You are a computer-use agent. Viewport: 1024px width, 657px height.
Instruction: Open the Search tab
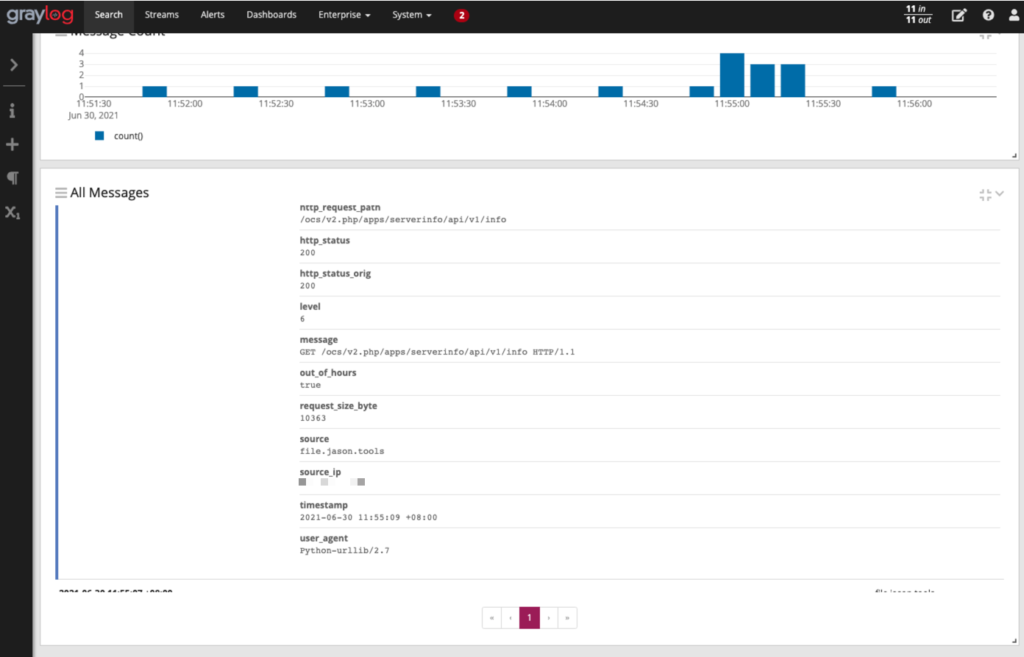click(108, 14)
